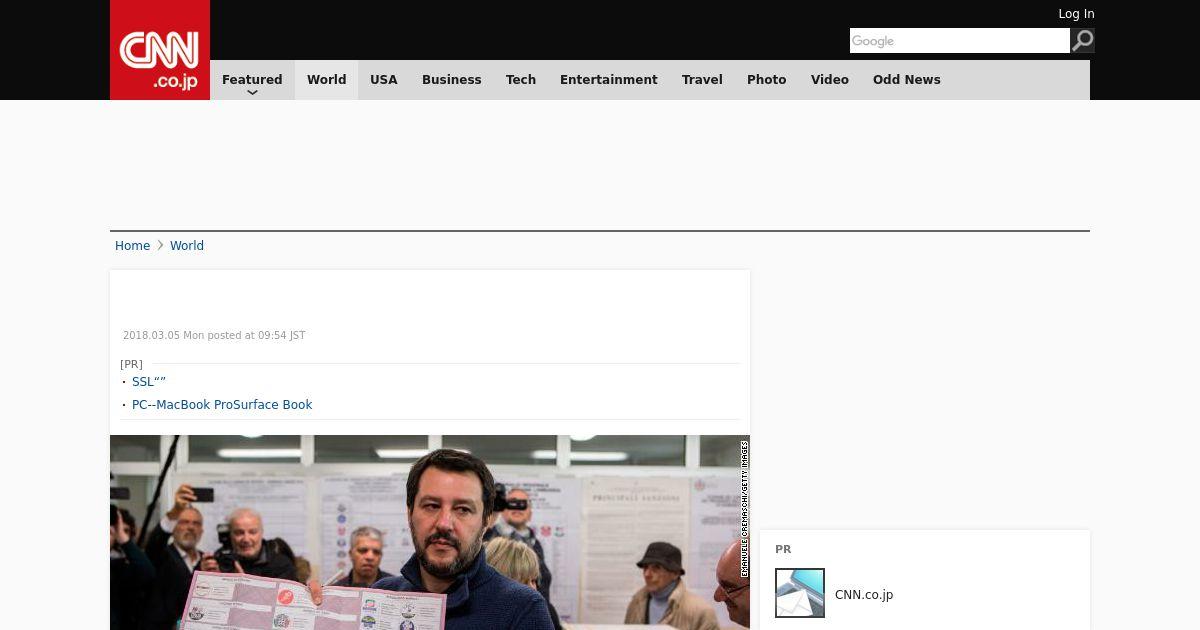Viewport: 1200px width, 630px height.
Task: Click Home in the breadcrumb
Action: (132, 246)
